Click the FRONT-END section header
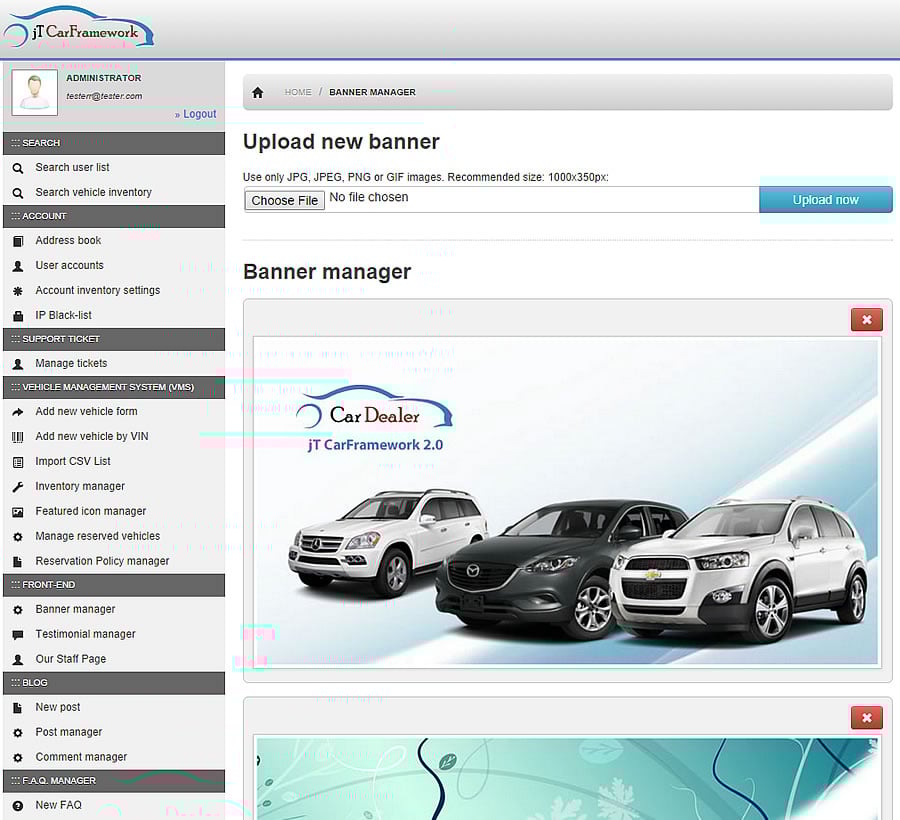Viewport: 900px width, 820px height. [114, 585]
